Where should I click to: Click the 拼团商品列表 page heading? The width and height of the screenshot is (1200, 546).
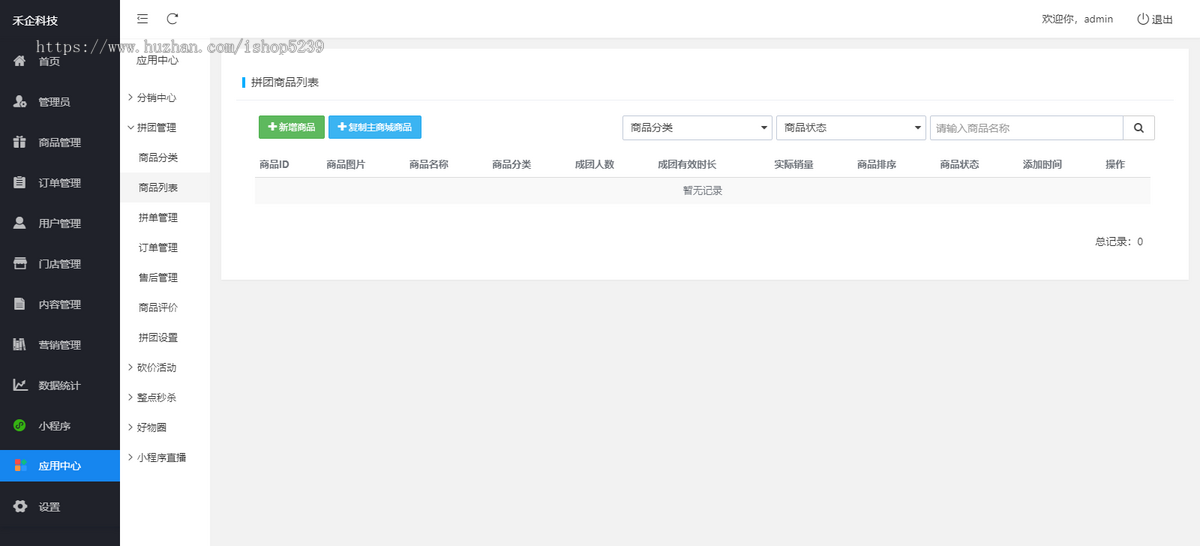pos(284,82)
